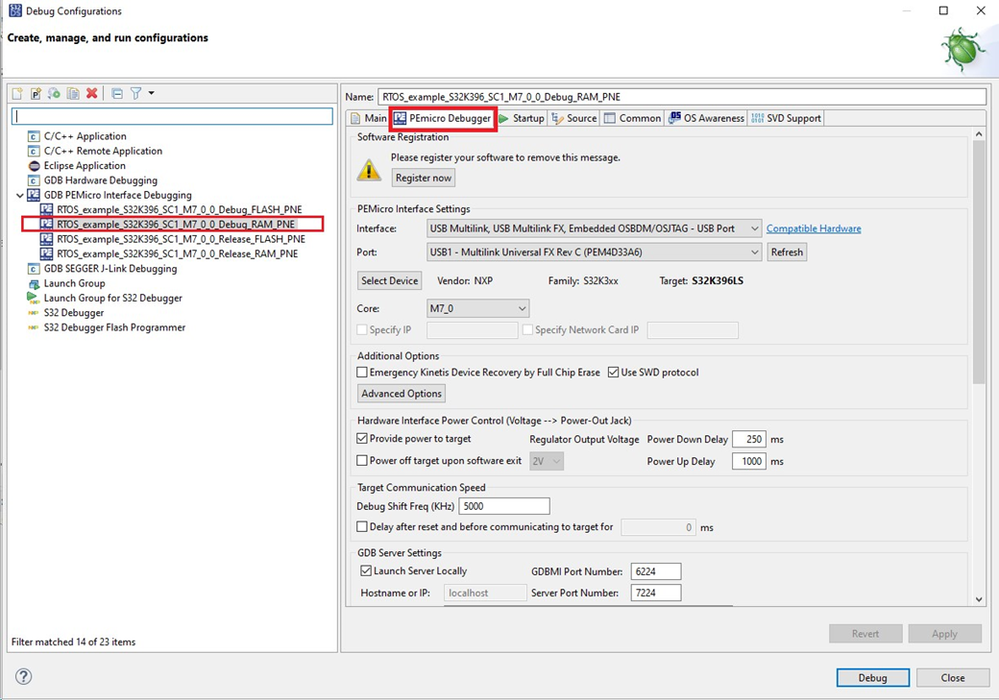Toggle Delay after reset checkbox

(362, 526)
